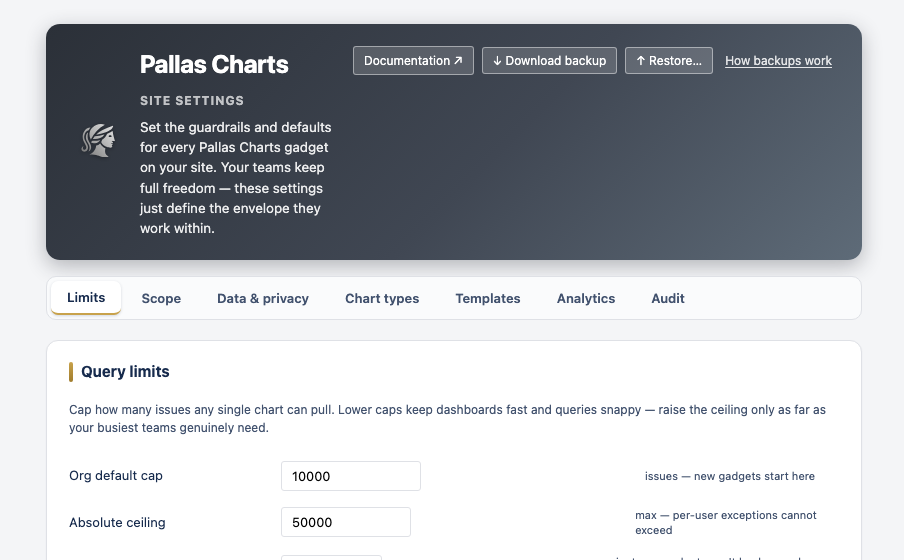Click the Download backup button
The image size is (904, 560).
[549, 61]
